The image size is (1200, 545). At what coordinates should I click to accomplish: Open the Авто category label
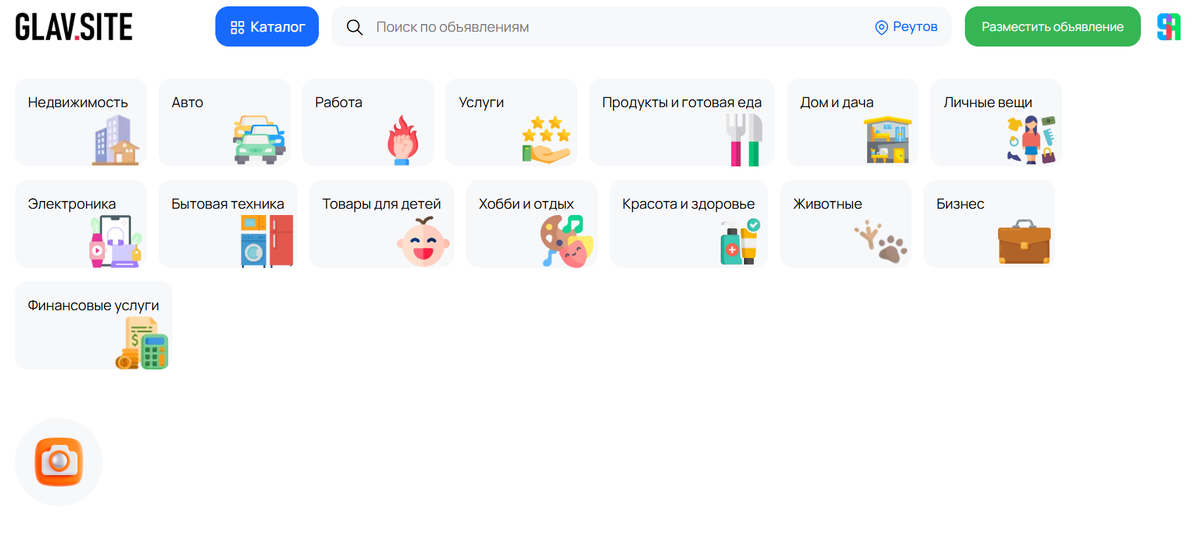(187, 102)
